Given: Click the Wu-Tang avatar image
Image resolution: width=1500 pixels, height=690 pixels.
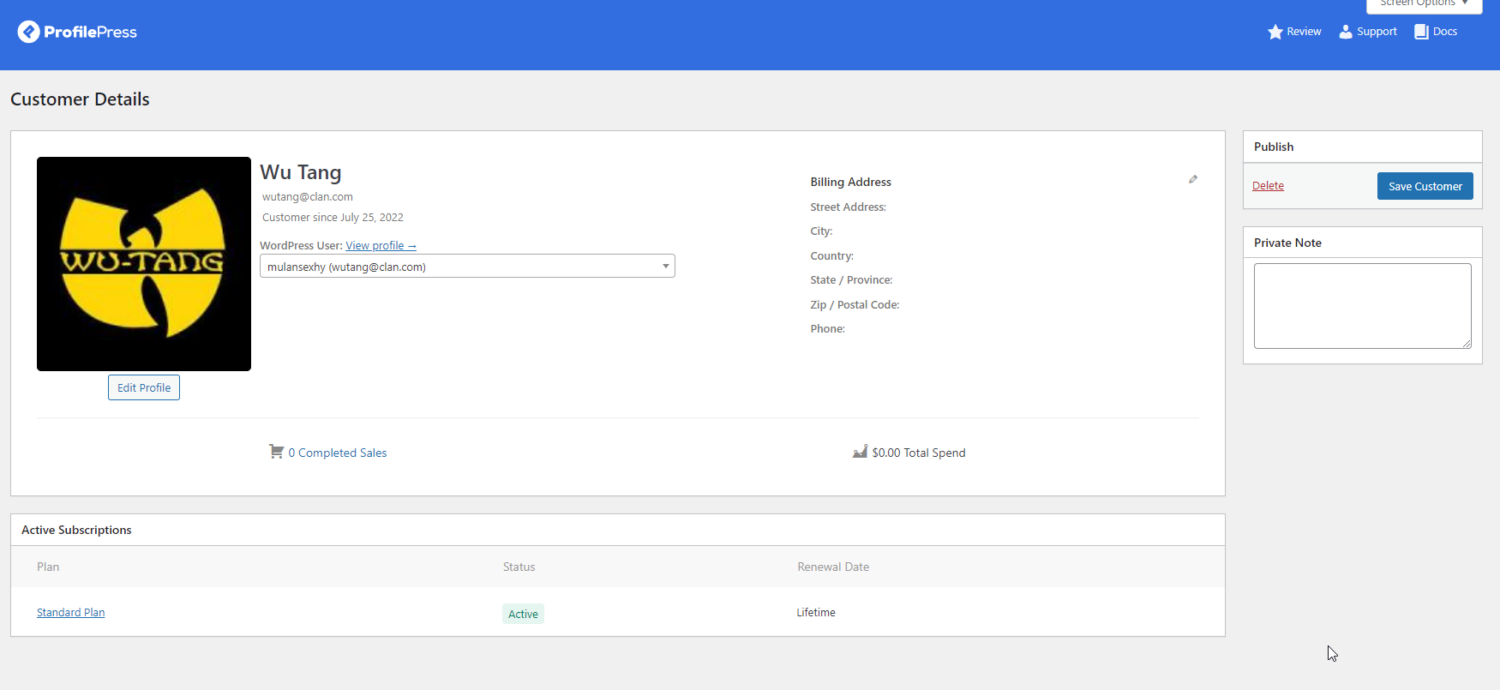Looking at the screenshot, I should coord(144,264).
